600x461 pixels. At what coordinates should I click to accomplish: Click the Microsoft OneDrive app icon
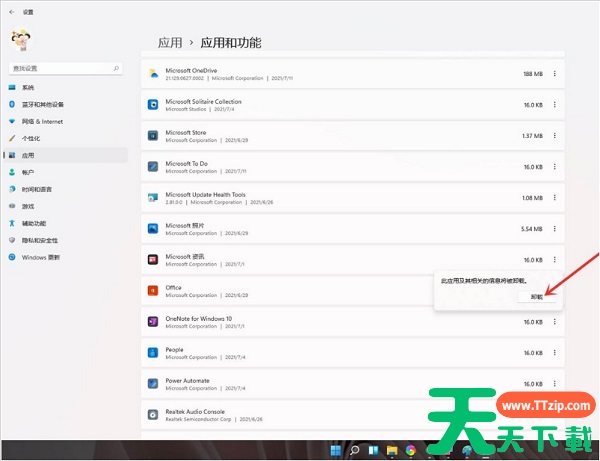(153, 73)
